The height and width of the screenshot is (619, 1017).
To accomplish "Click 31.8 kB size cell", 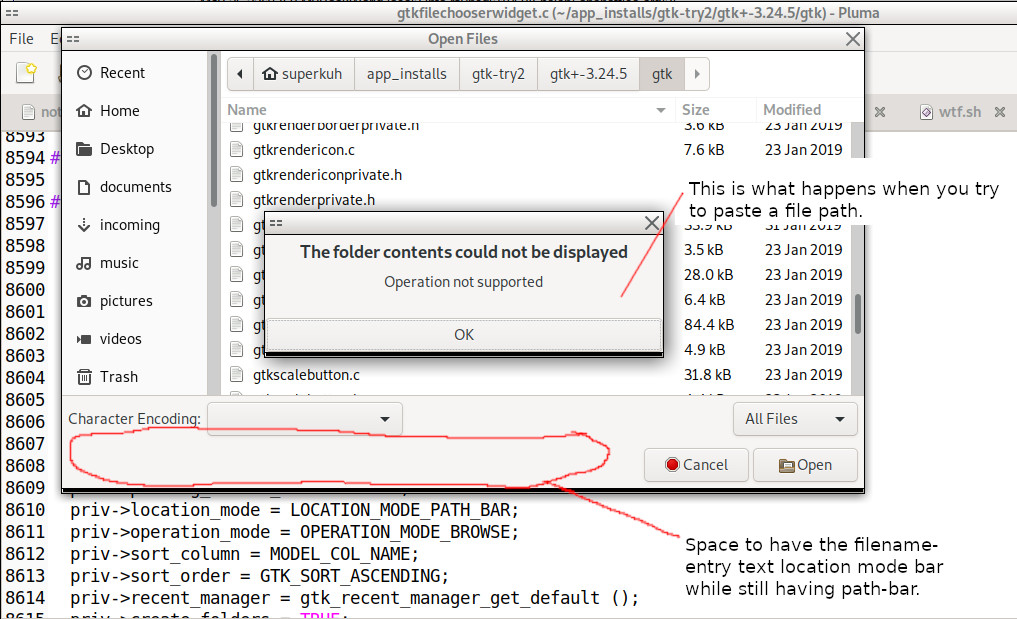I will (707, 375).
